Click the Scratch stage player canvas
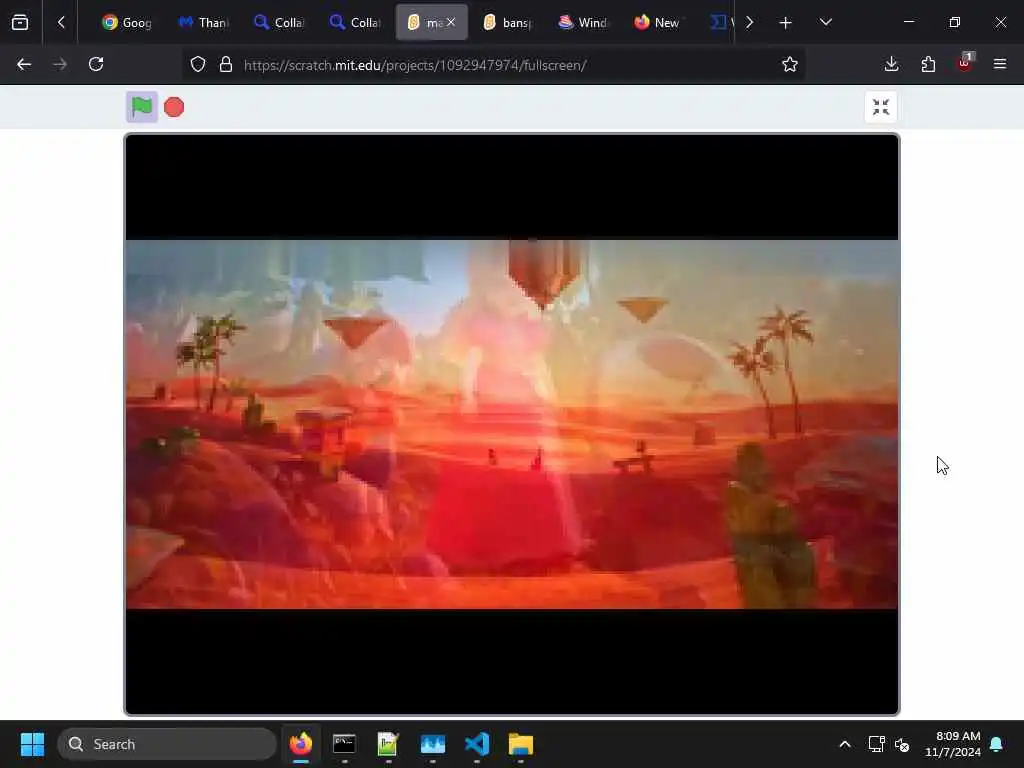1024x768 pixels. pos(512,424)
